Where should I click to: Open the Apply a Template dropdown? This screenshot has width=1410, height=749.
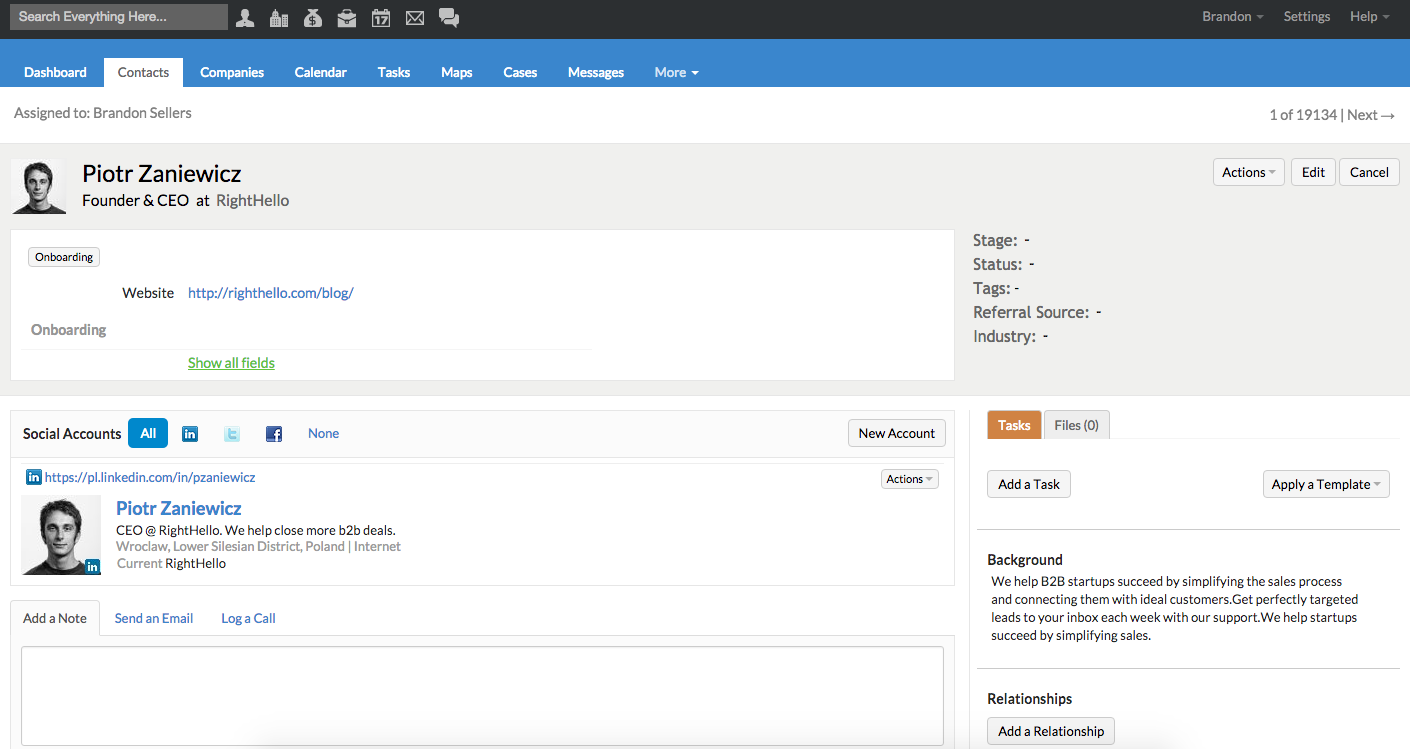(1326, 484)
